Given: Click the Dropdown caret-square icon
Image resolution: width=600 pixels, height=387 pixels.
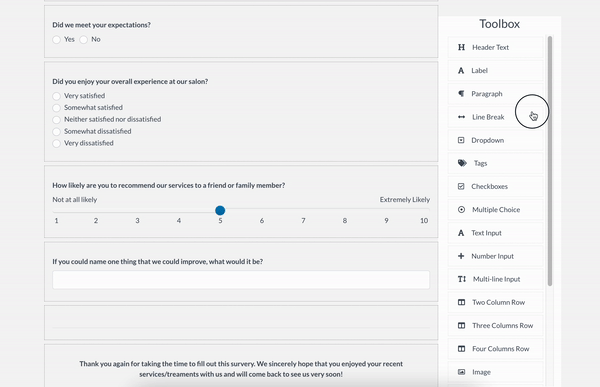Looking at the screenshot, I should click(x=461, y=140).
